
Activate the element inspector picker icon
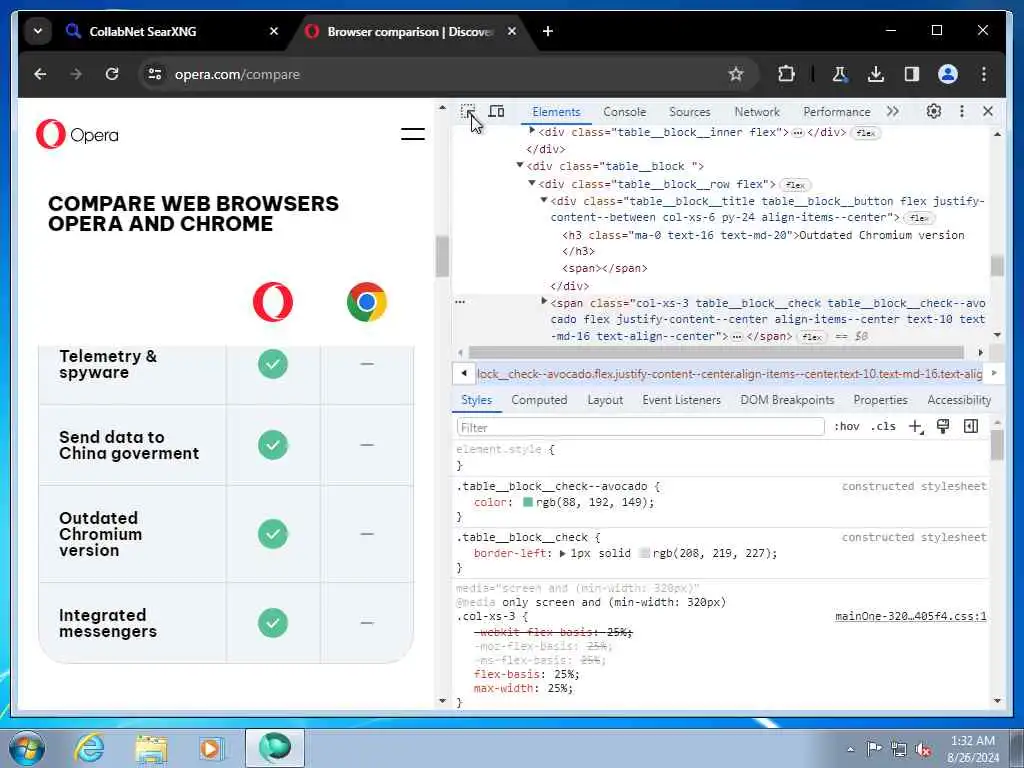point(468,111)
